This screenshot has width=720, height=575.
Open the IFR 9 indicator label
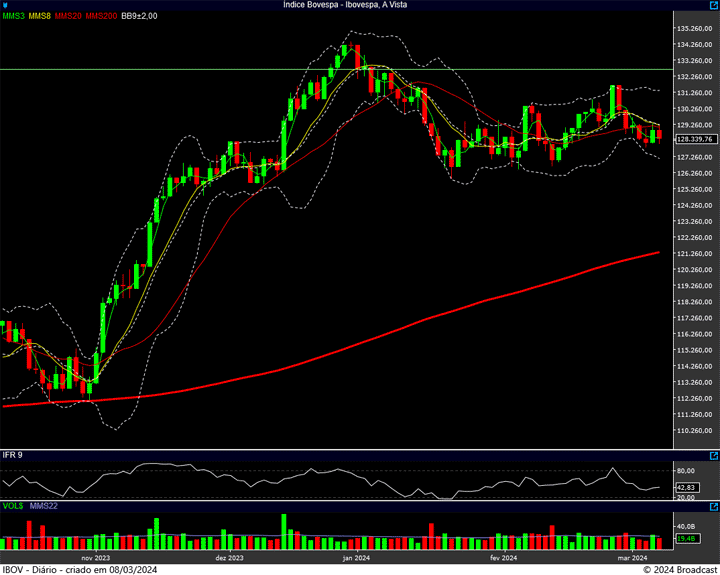tap(12, 455)
